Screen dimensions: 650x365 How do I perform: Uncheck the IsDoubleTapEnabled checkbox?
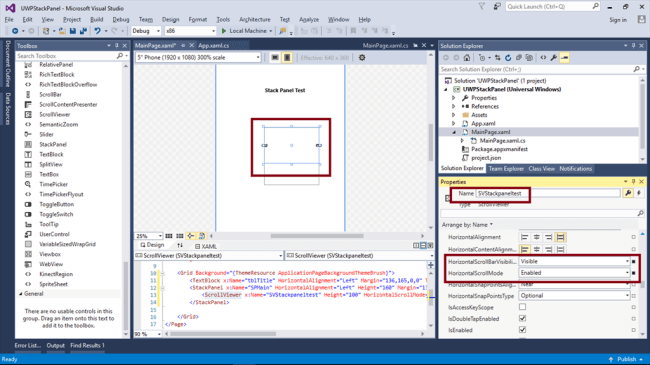click(x=522, y=319)
